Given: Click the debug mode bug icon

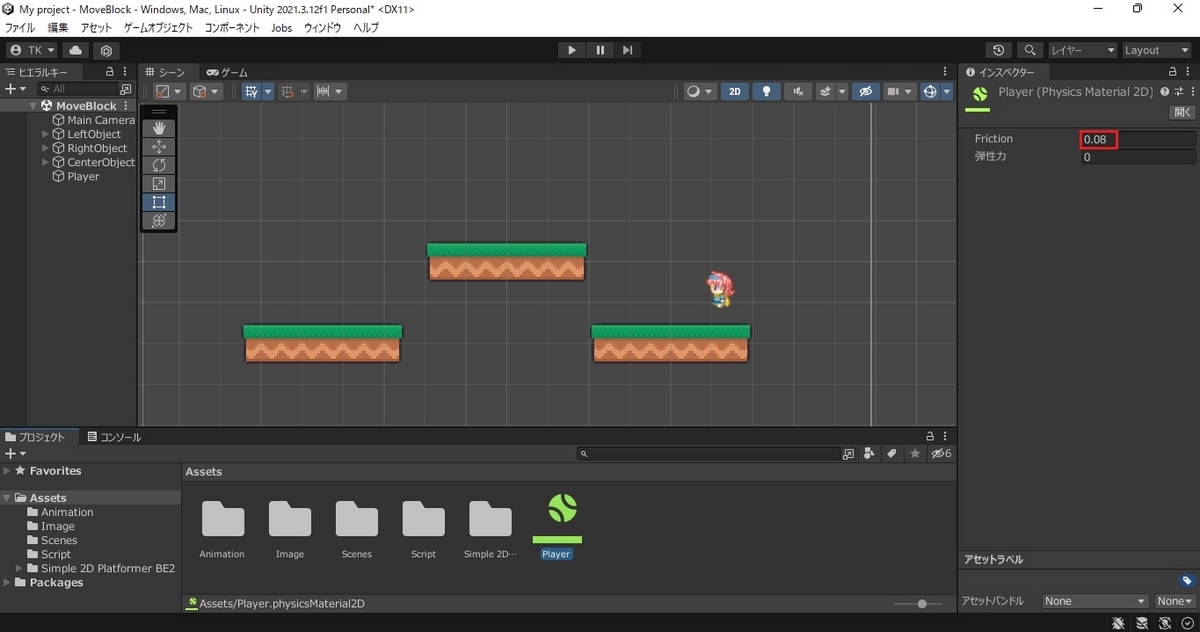Looking at the screenshot, I should coord(1119,622).
